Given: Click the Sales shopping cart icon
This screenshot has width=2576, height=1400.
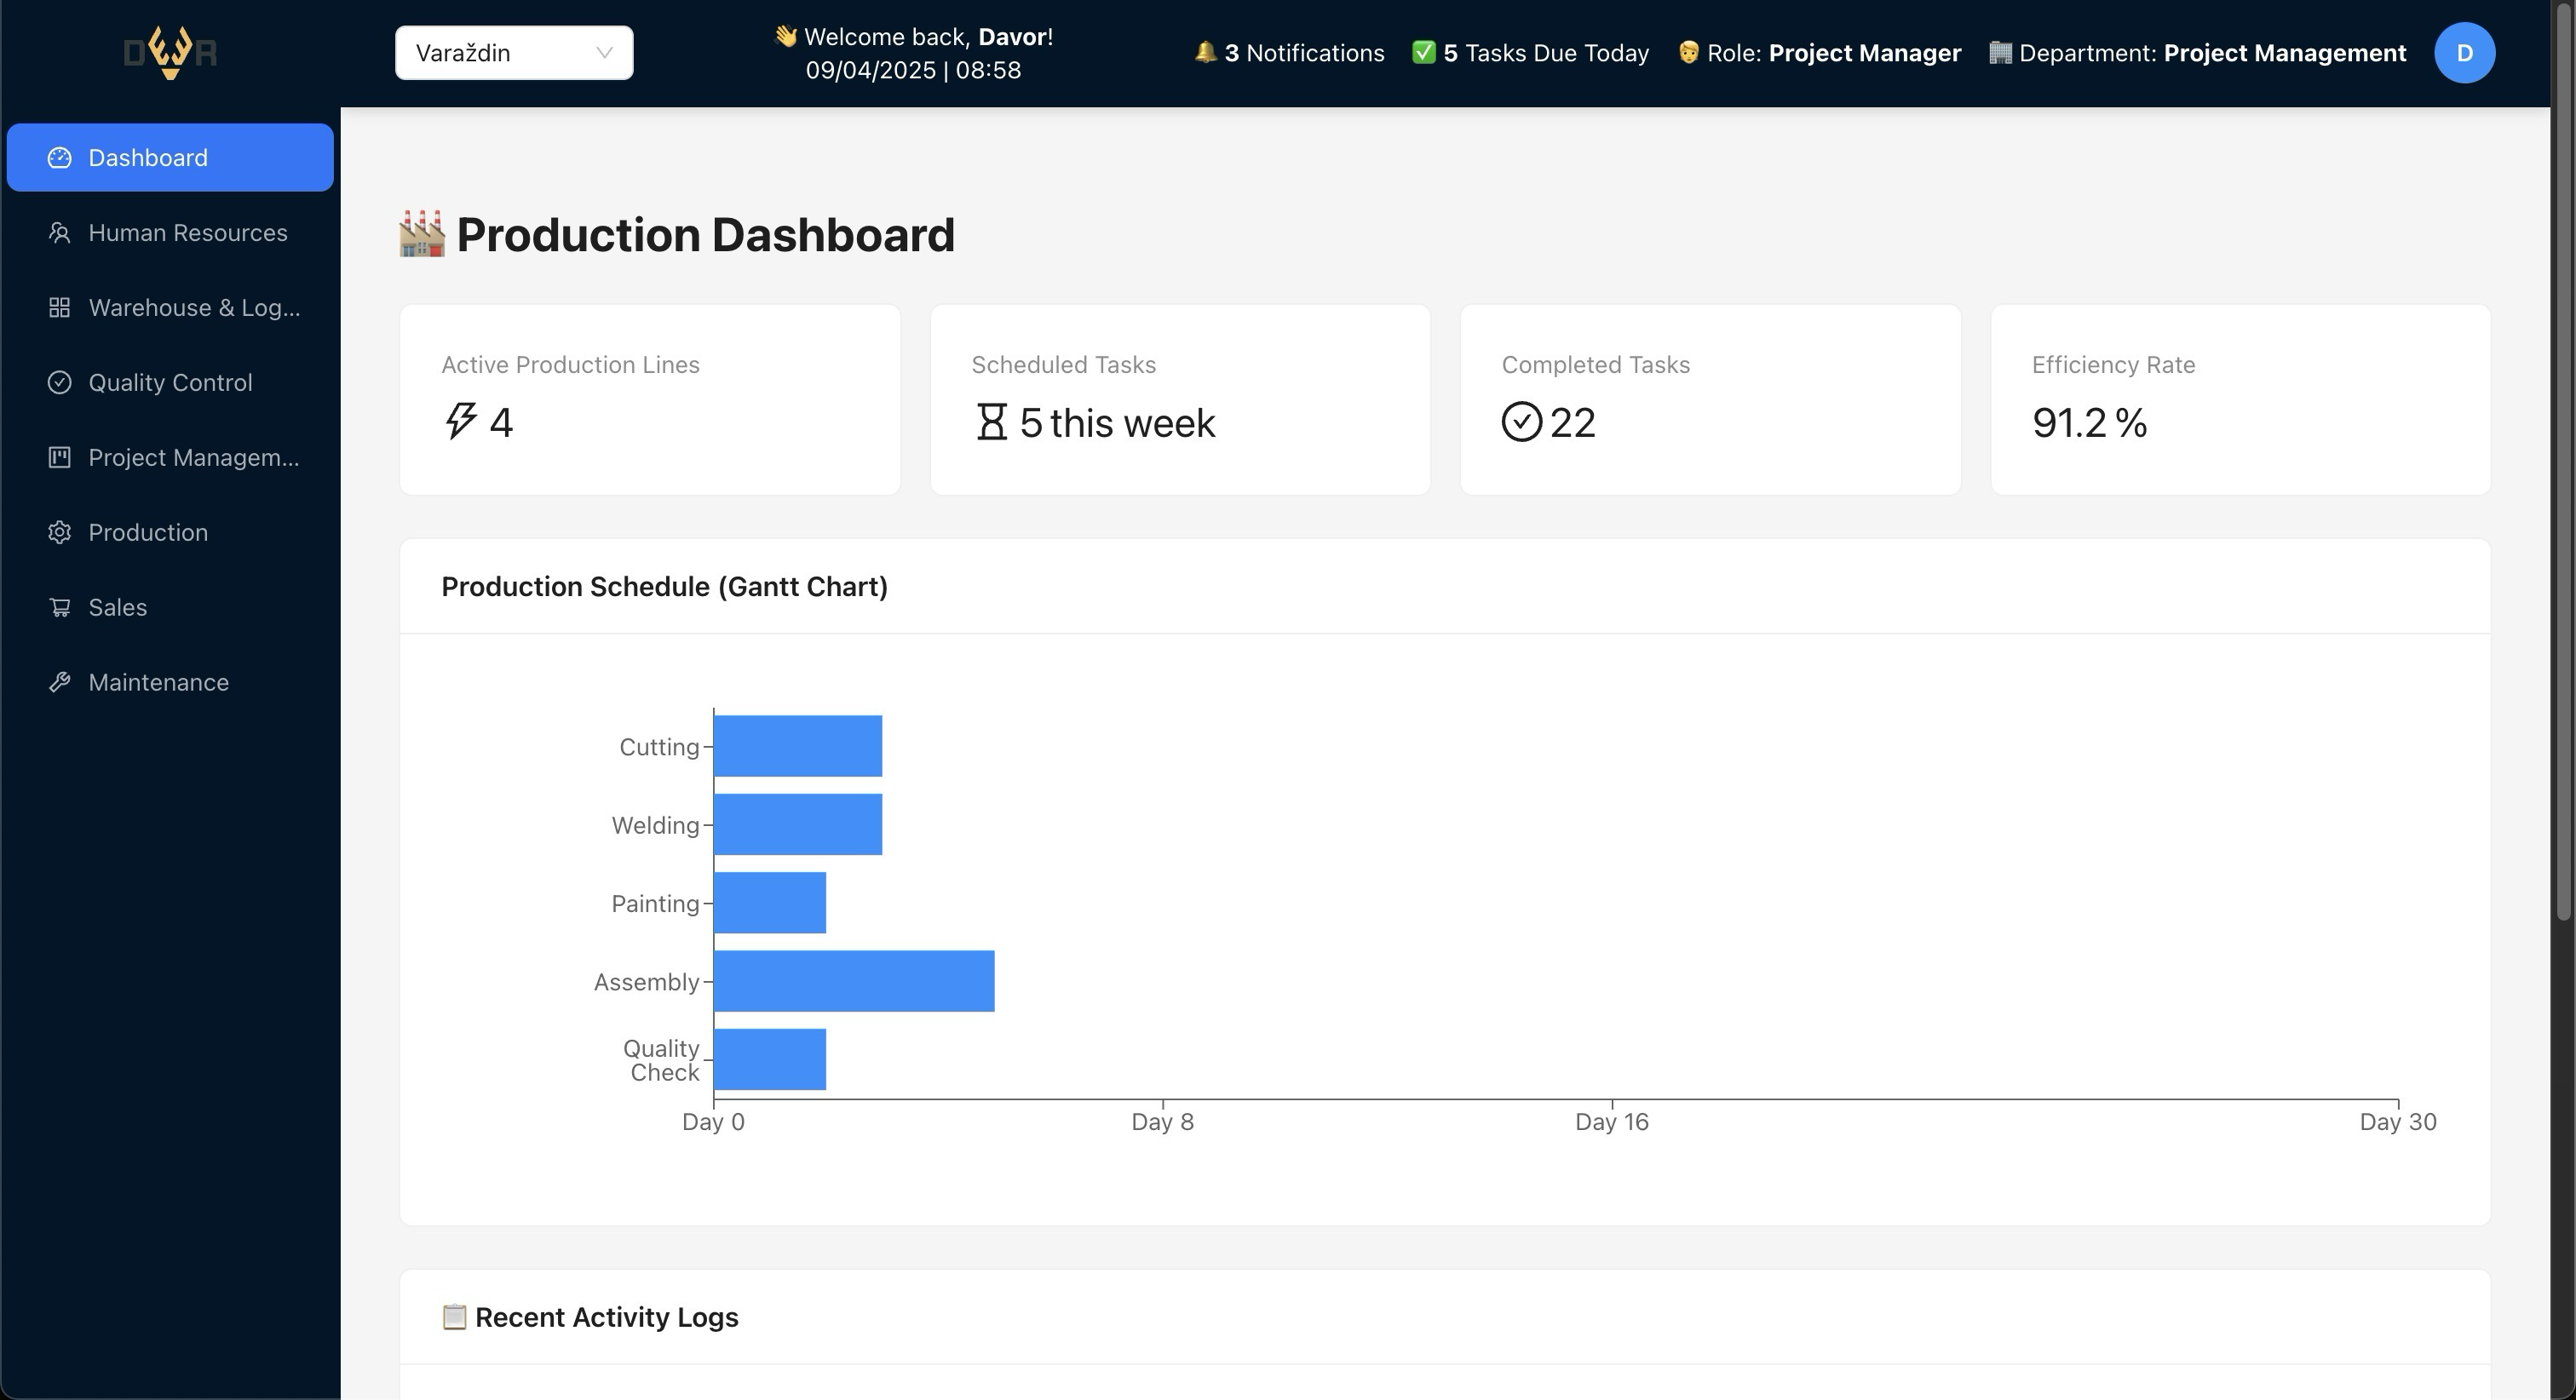Looking at the screenshot, I should [x=59, y=608].
